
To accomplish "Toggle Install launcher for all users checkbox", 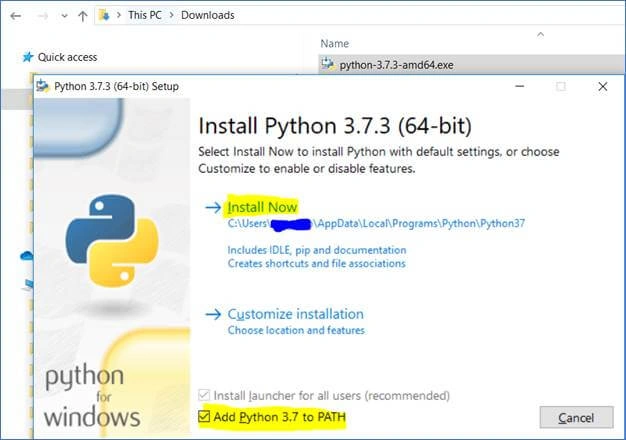I will pos(204,395).
